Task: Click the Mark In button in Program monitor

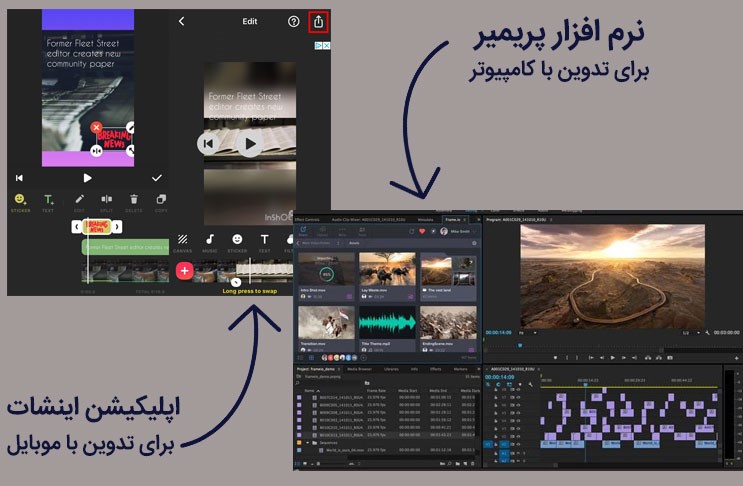Action: click(567, 358)
